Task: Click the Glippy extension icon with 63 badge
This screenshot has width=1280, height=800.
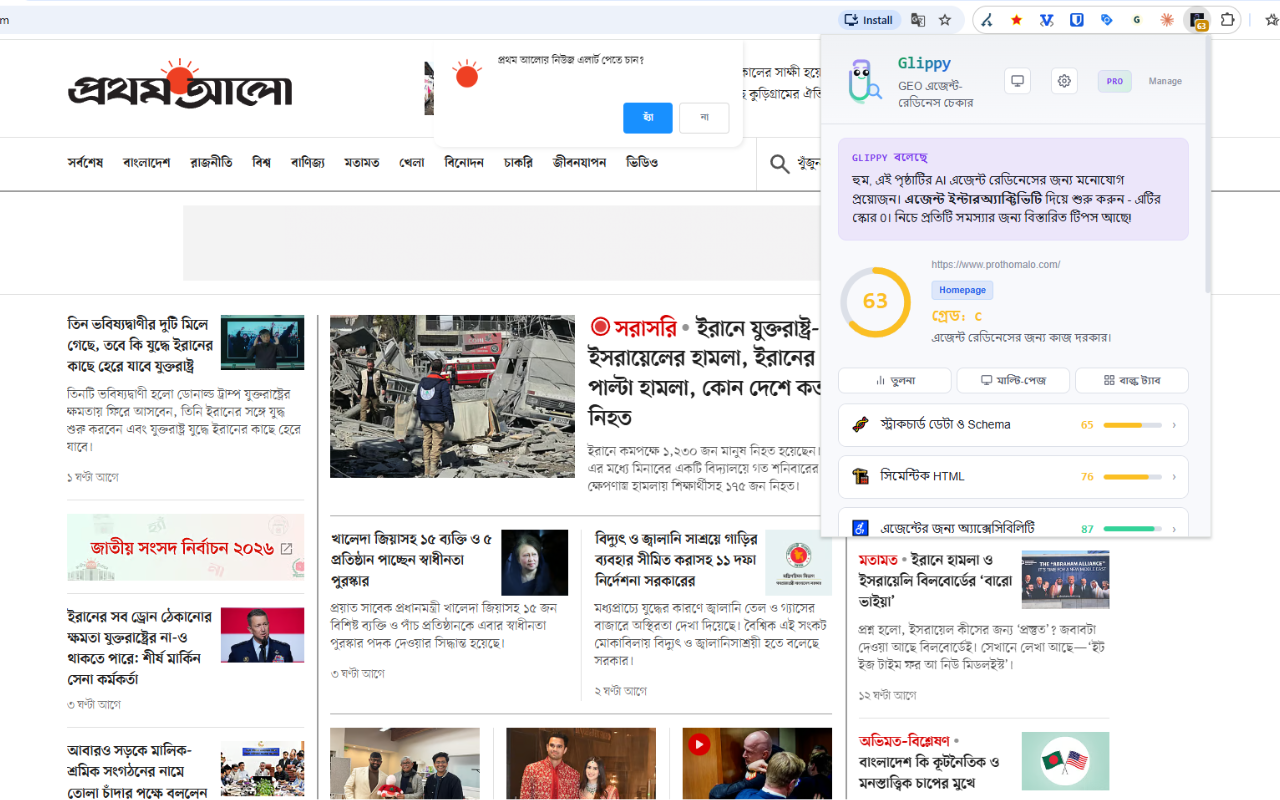Action: [x=1197, y=20]
